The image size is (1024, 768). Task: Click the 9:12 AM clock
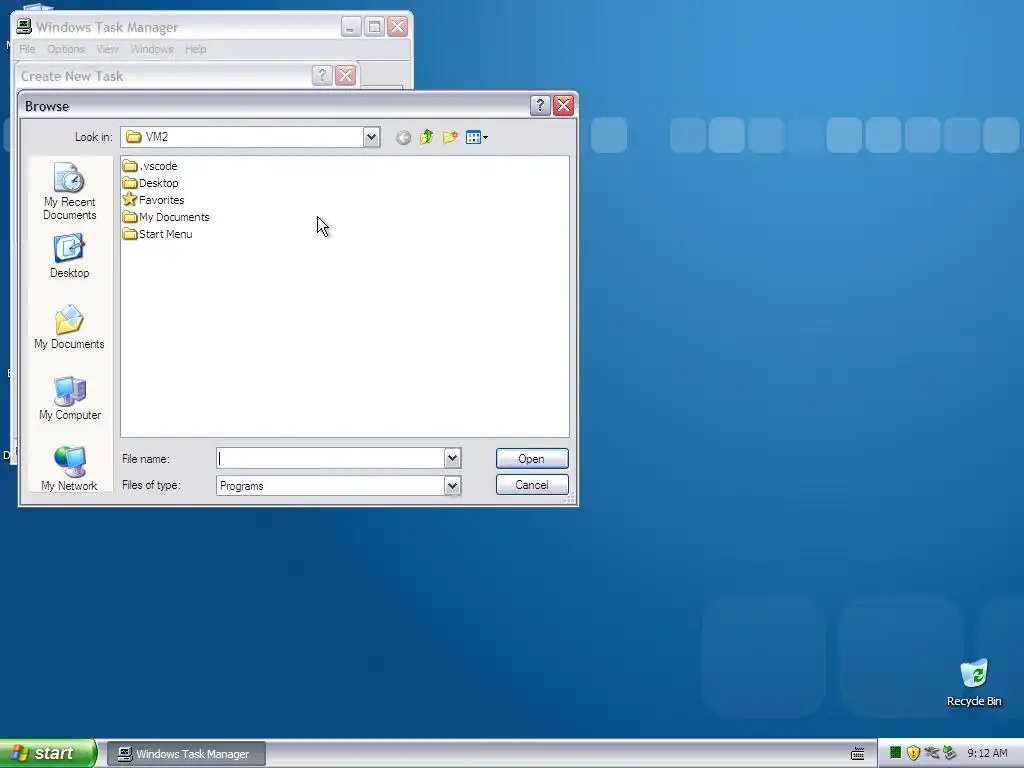(987, 753)
